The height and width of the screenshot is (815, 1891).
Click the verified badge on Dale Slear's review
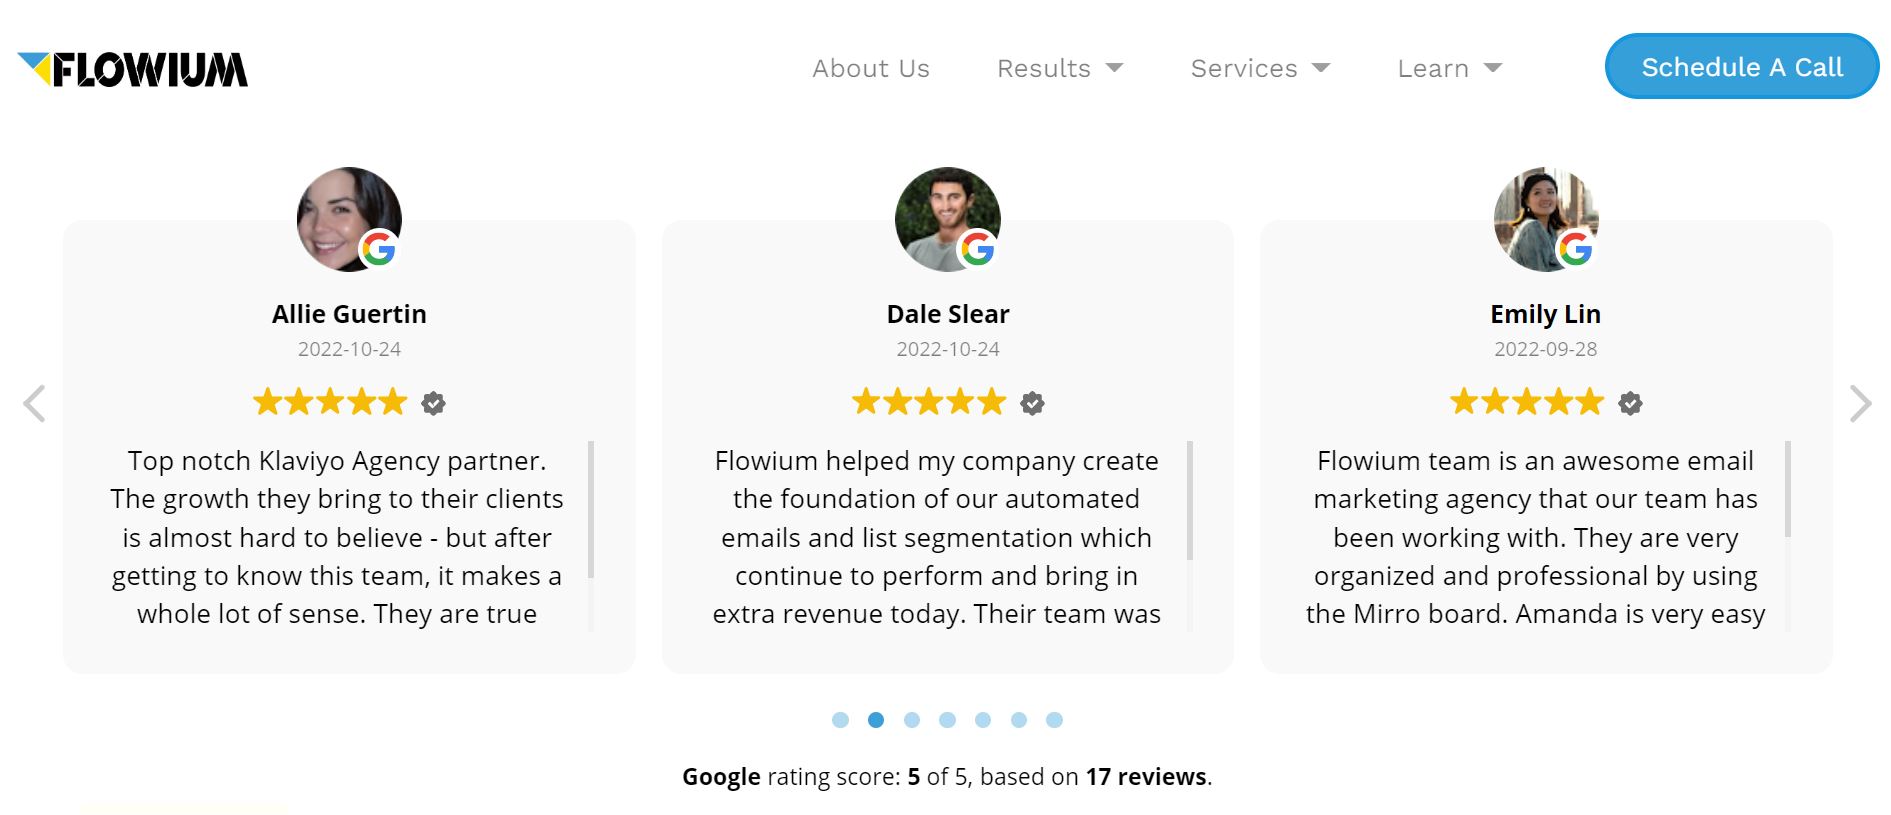click(1032, 403)
